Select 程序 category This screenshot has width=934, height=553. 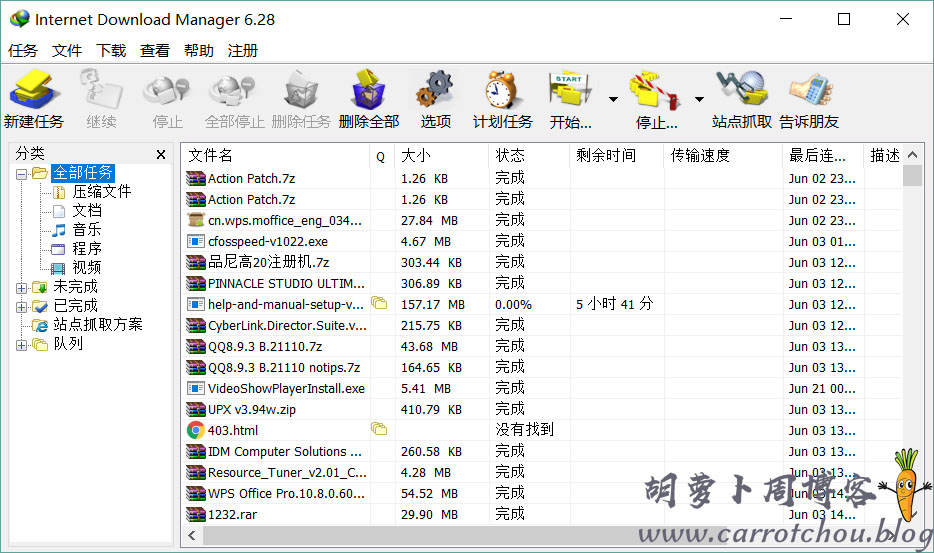(87, 248)
